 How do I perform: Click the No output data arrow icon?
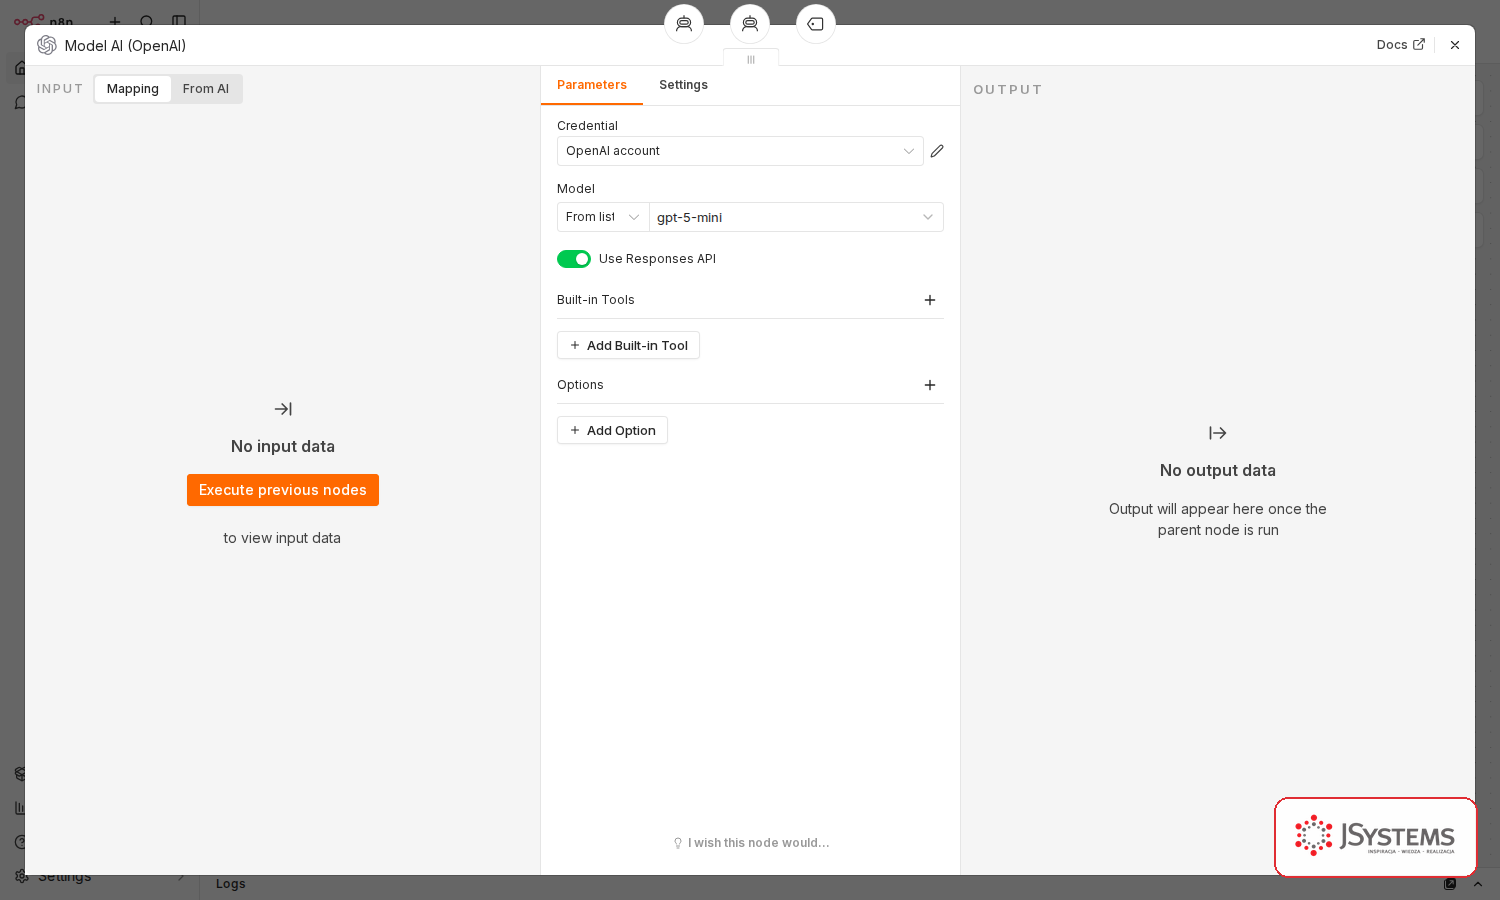[1217, 433]
